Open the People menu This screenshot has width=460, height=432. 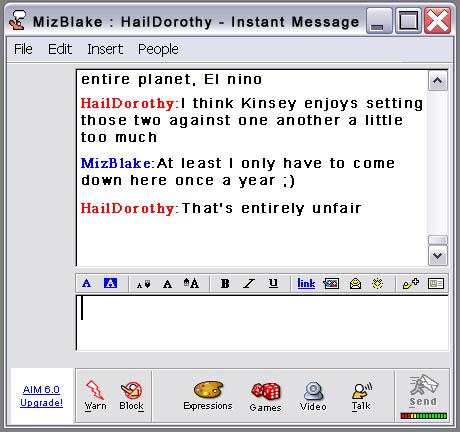(158, 49)
